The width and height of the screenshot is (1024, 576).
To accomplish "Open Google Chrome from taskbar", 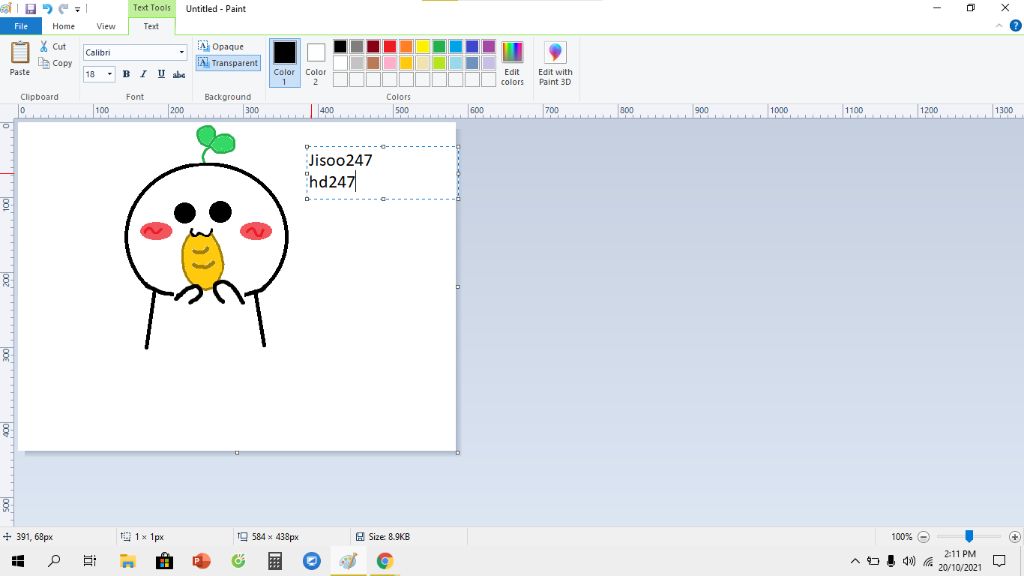I will [x=385, y=561].
